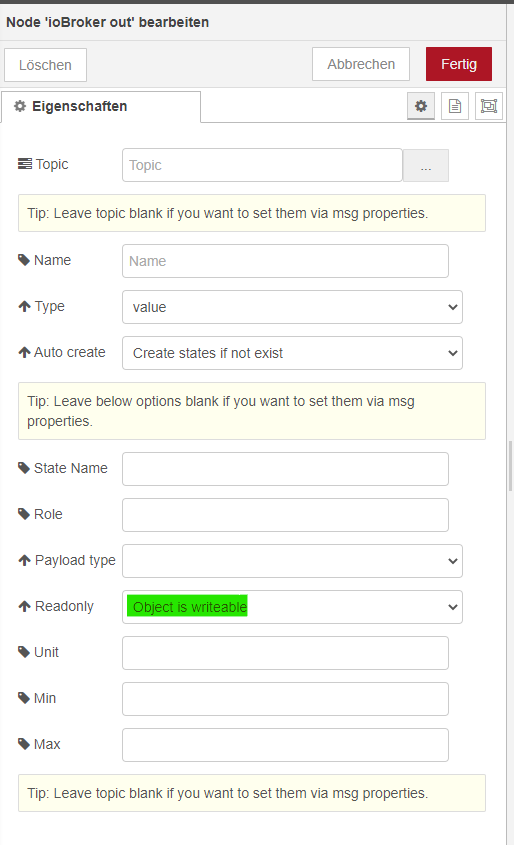Switch to the Eigenschaften tab
Screen dimensions: 514x845
click(x=101, y=107)
